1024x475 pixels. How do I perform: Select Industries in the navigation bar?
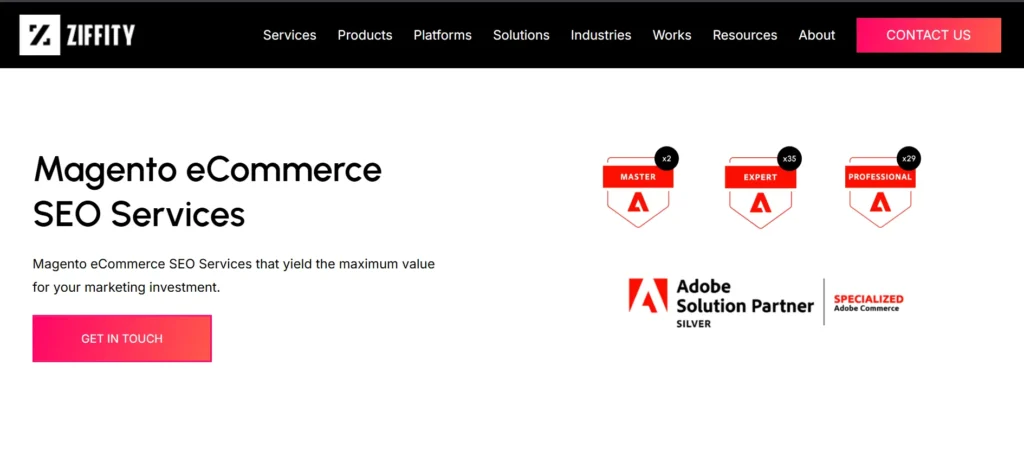pos(601,35)
